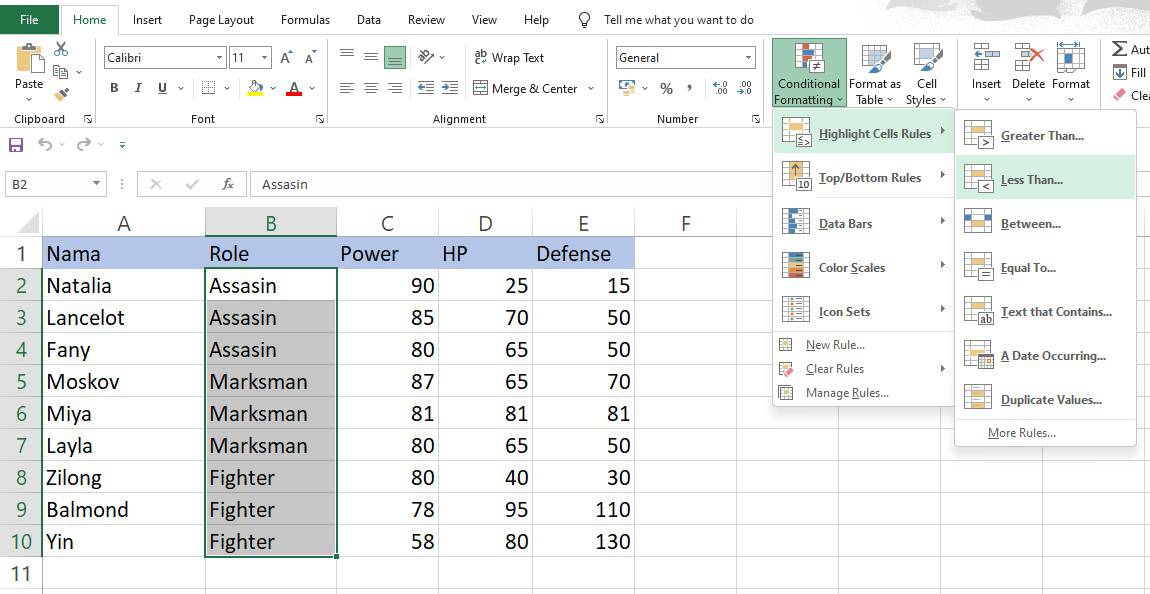This screenshot has width=1150, height=594.
Task: Click the Increase Indent icon
Action: tap(450, 88)
